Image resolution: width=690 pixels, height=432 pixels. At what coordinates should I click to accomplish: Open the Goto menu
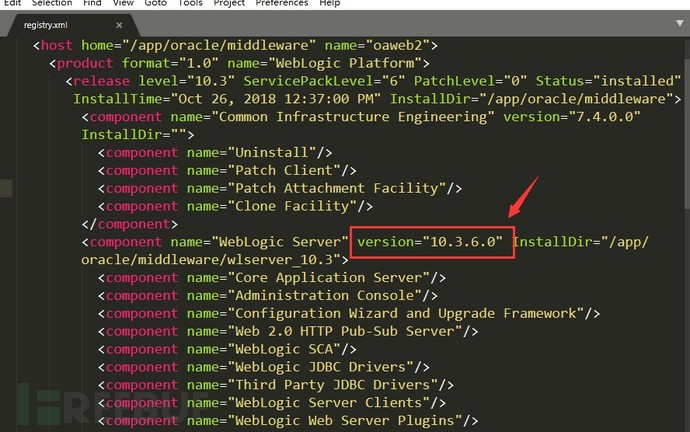coord(156,3)
